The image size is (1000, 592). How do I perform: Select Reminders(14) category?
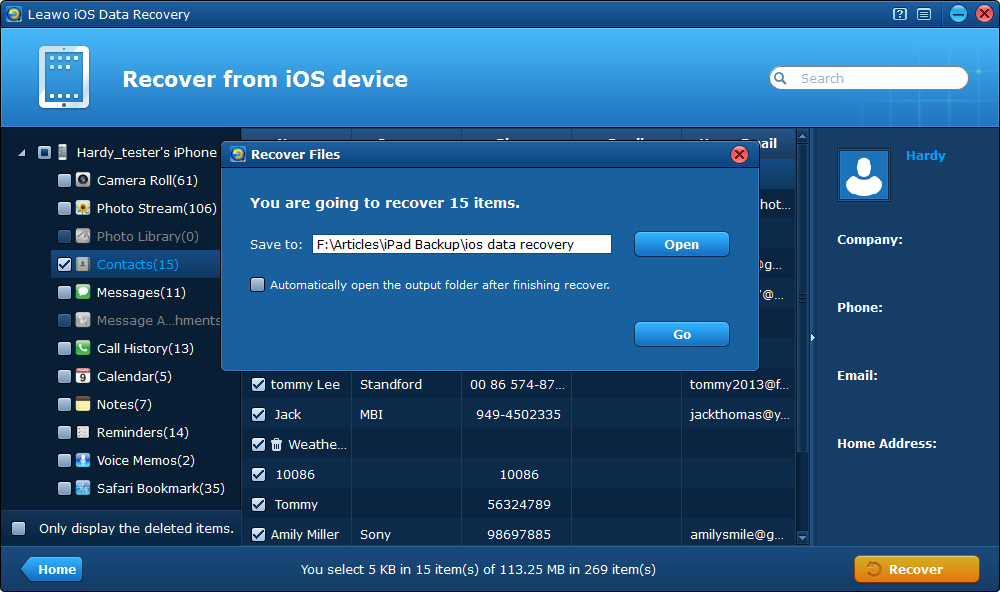143,433
